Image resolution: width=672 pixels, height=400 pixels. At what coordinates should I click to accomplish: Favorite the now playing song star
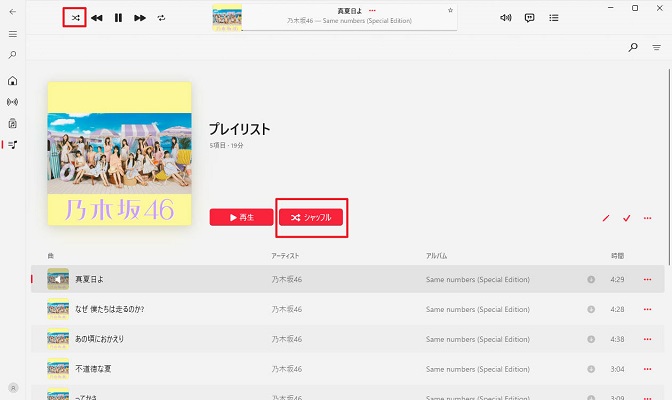pos(450,10)
